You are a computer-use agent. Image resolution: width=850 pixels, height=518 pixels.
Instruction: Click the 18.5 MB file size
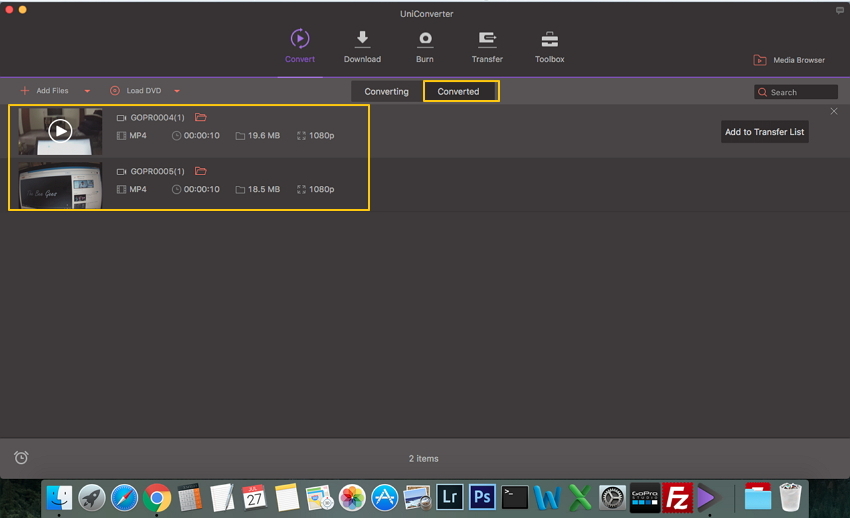[x=263, y=189]
